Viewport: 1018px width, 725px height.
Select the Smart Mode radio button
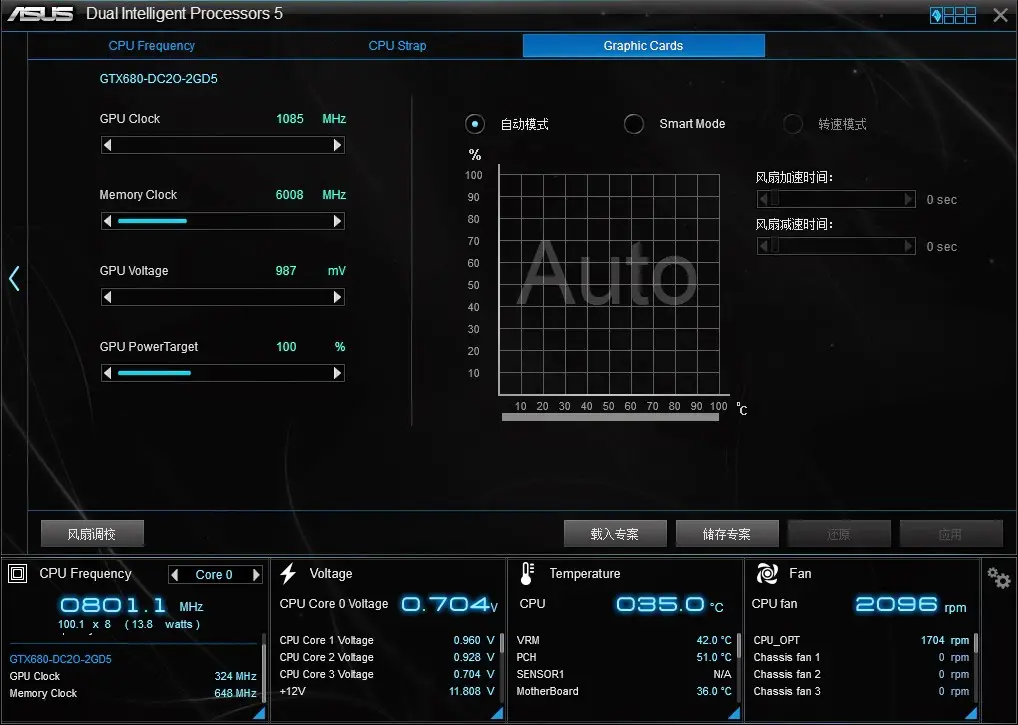tap(634, 124)
